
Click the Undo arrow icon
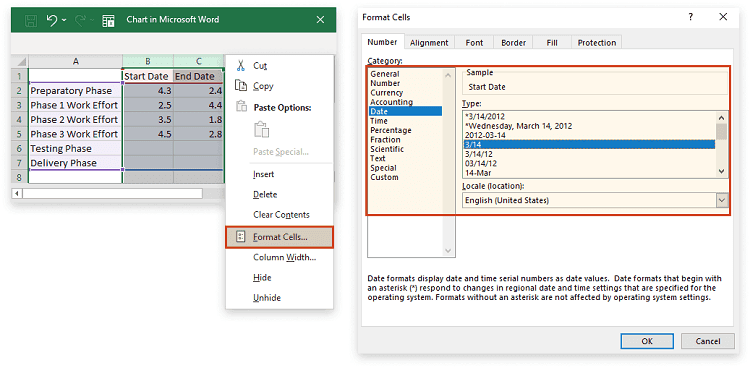tap(52, 20)
